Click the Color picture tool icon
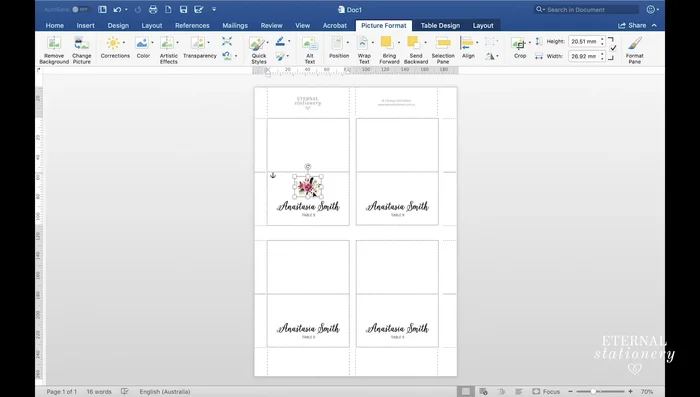700x397 pixels. click(142, 43)
